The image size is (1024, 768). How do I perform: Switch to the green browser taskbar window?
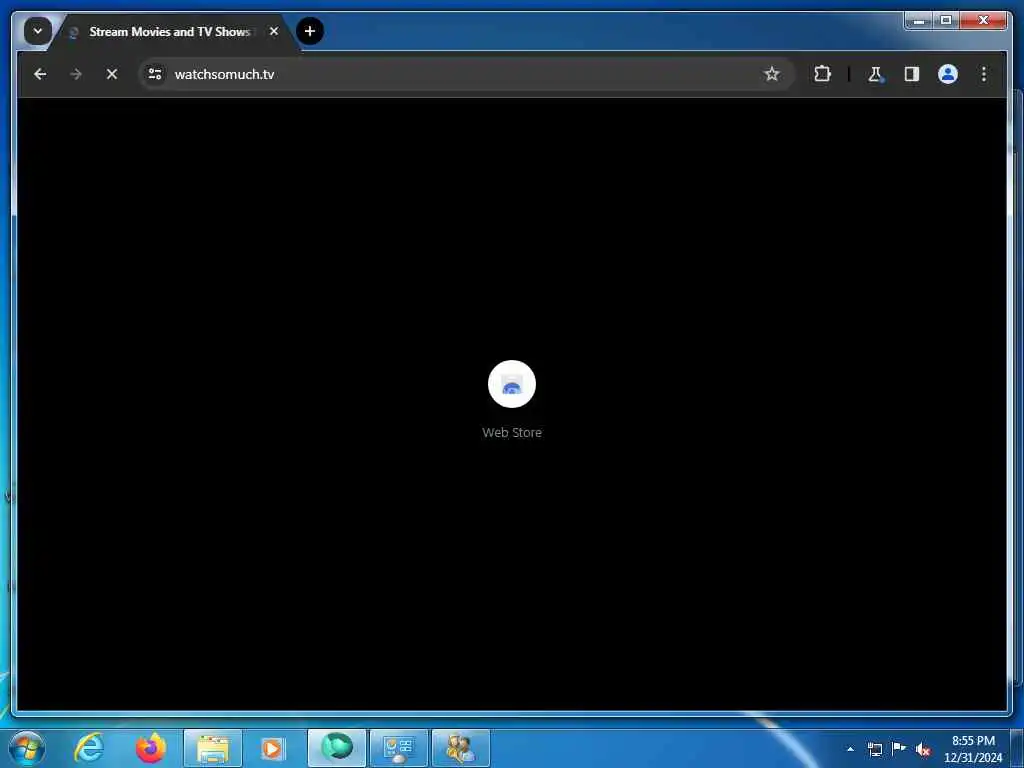tap(337, 748)
